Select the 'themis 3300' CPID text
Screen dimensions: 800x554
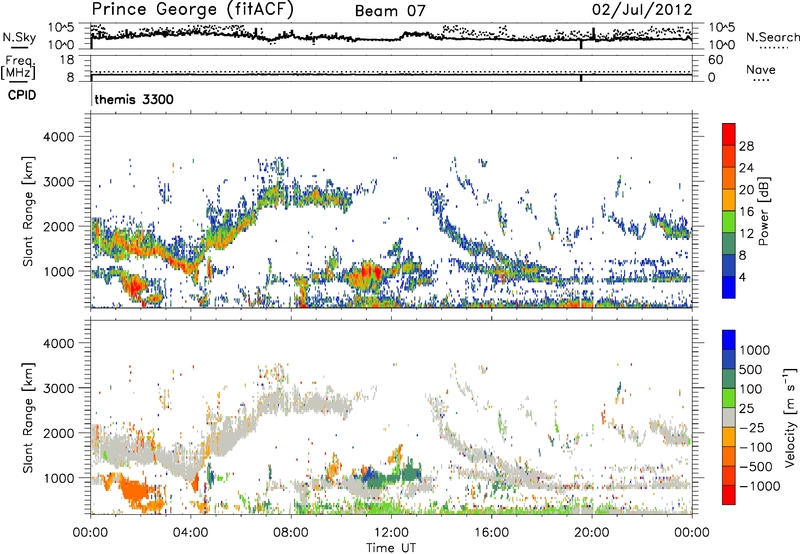pos(134,99)
